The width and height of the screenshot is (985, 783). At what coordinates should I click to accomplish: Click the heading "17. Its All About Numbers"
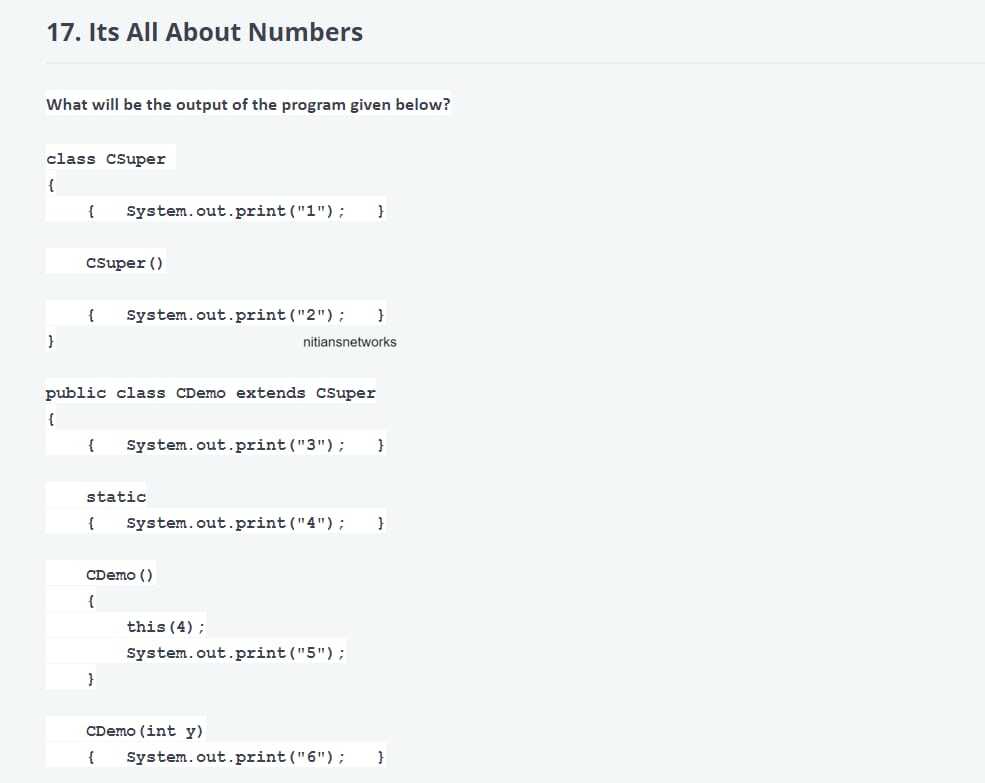pos(205,33)
